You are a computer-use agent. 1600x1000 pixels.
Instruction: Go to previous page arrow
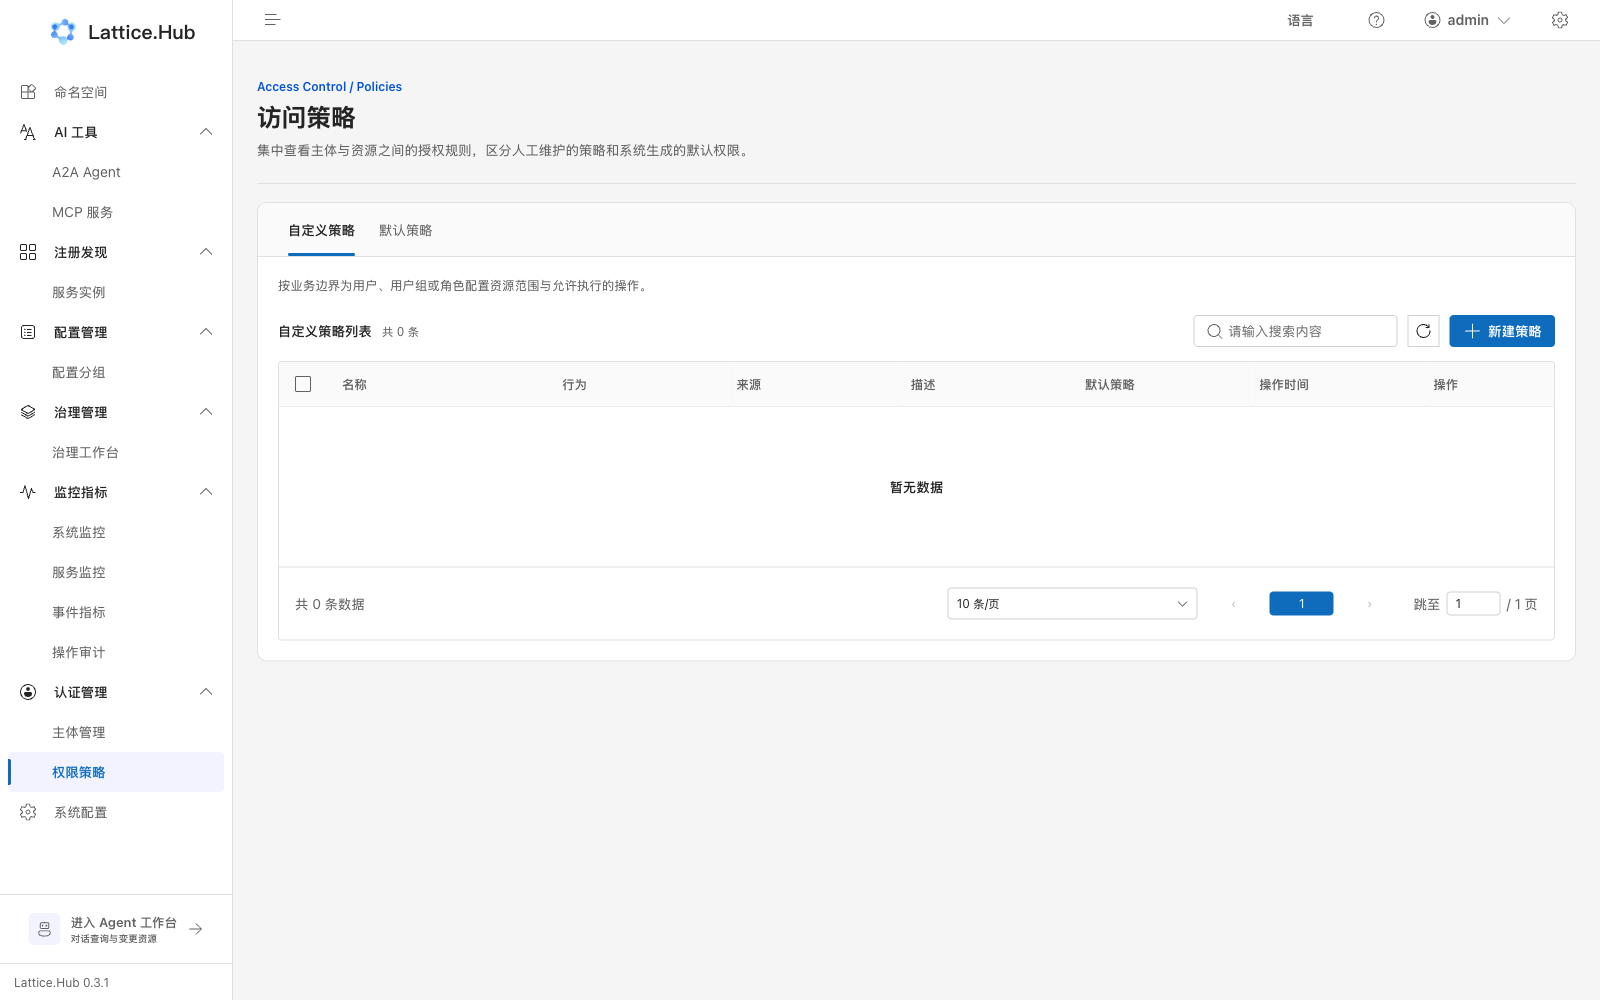(1233, 604)
